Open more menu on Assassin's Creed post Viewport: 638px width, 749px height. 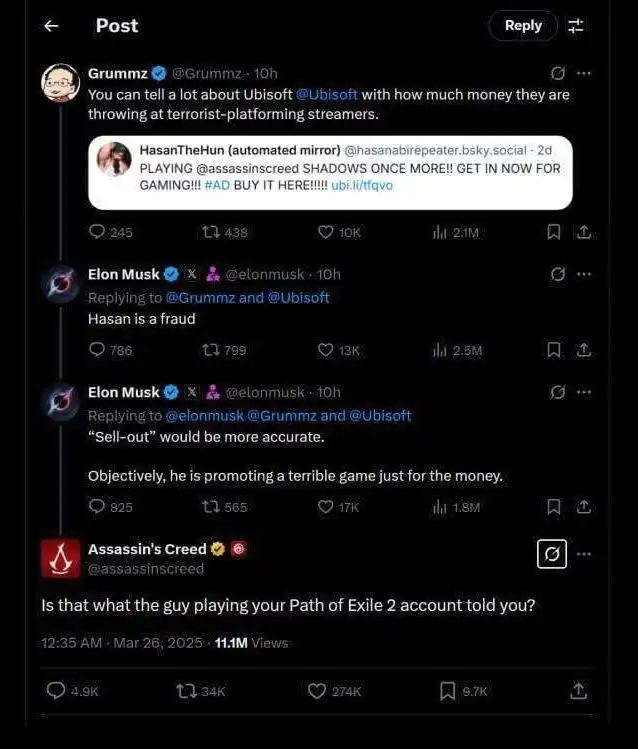[584, 553]
